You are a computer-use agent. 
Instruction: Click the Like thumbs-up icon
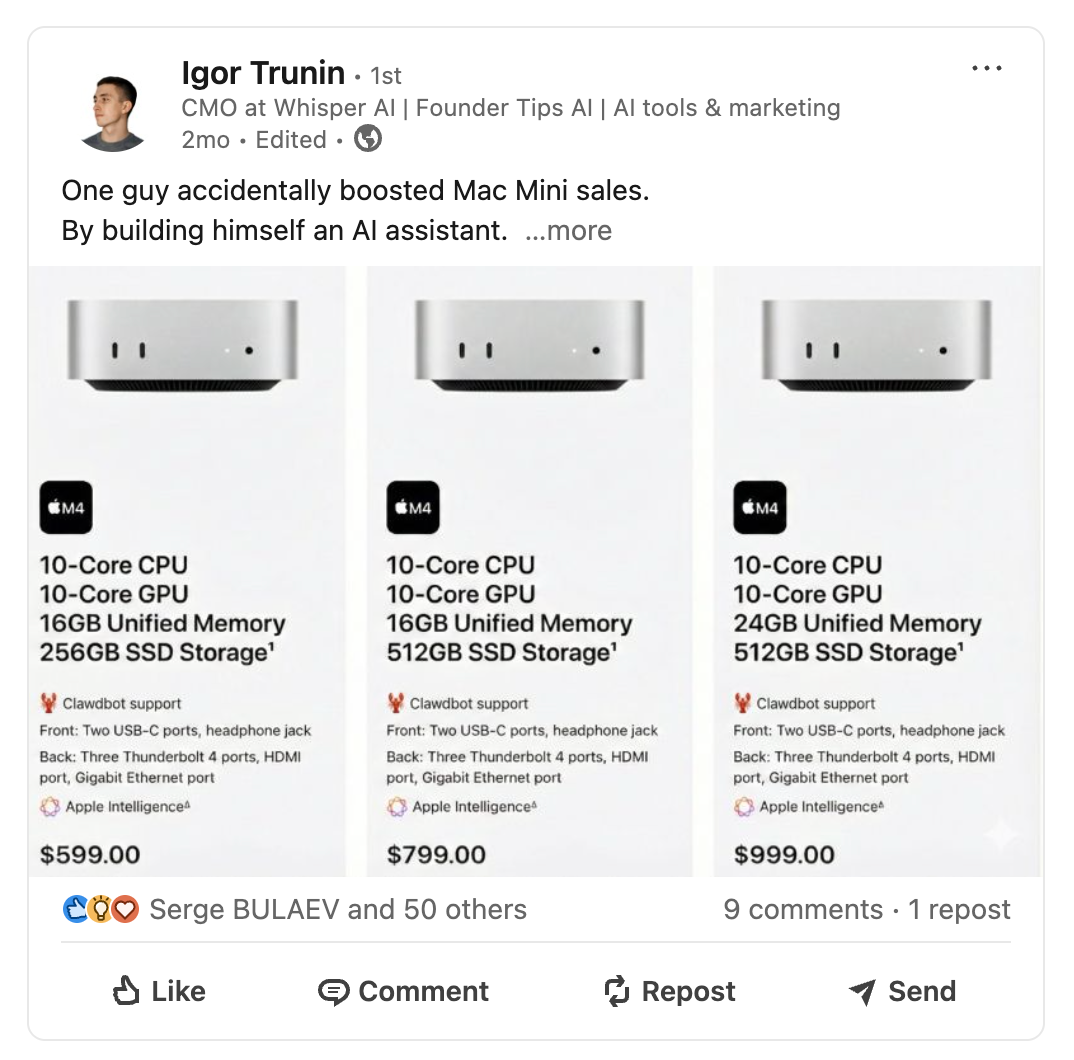[x=126, y=991]
